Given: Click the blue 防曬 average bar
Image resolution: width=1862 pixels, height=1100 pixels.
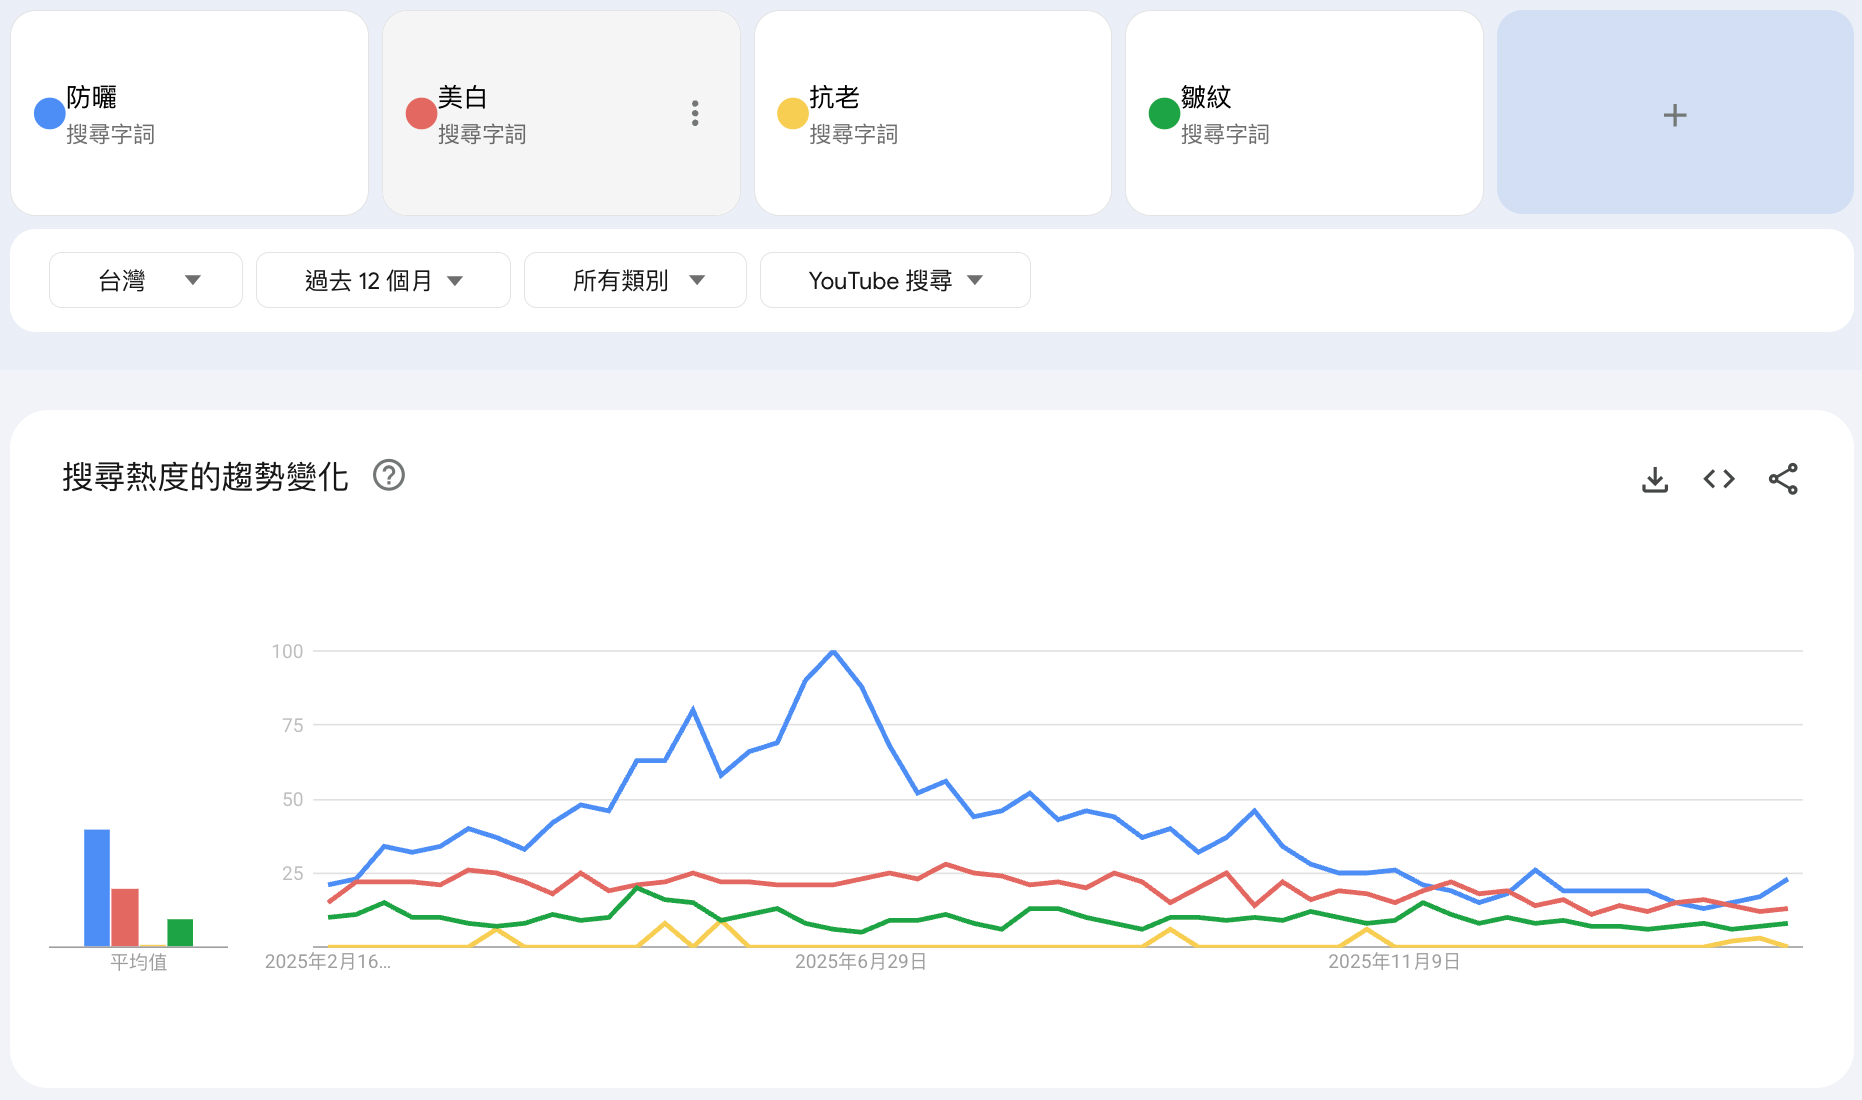Looking at the screenshot, I should pyautogui.click(x=97, y=887).
